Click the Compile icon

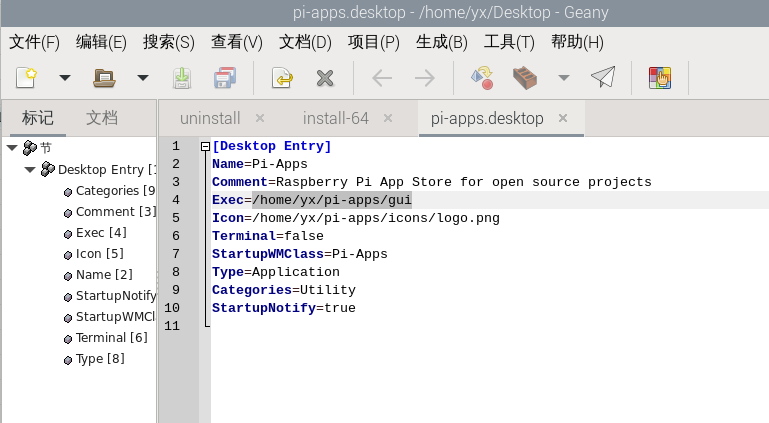tap(482, 78)
